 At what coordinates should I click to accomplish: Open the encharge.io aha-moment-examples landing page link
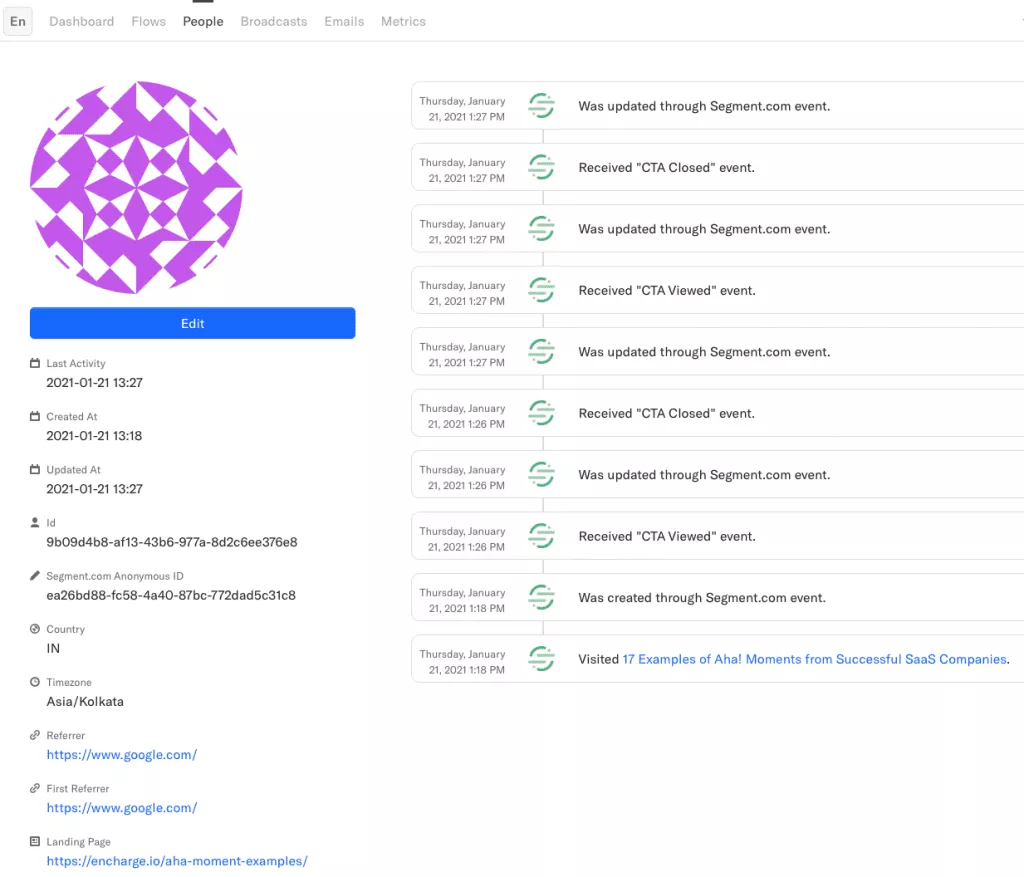click(177, 861)
